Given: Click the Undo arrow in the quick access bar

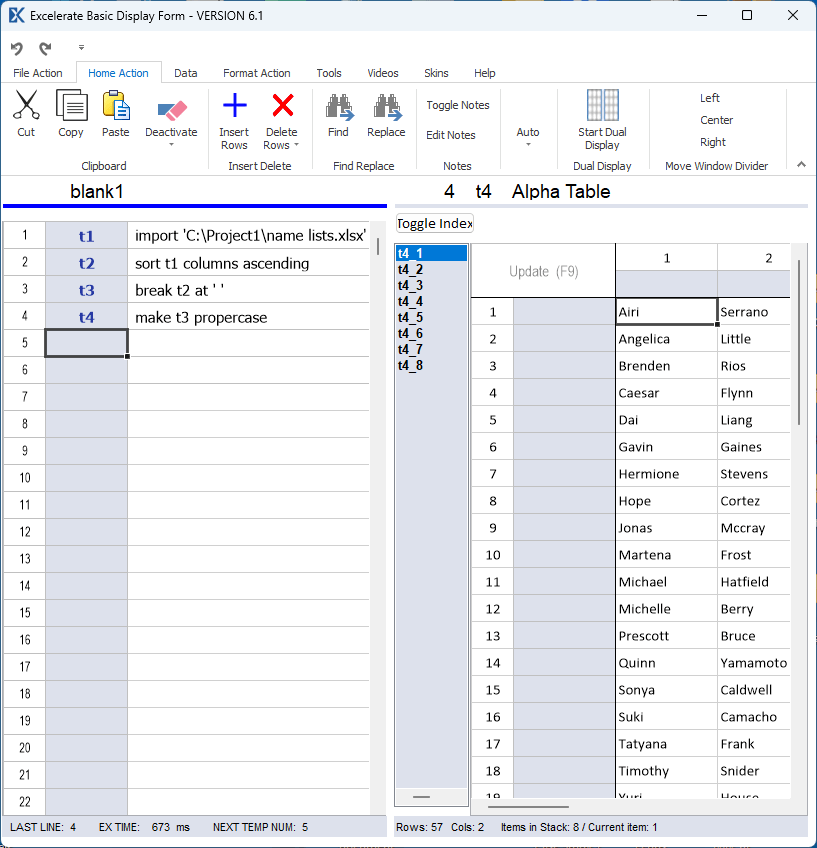Looking at the screenshot, I should coord(17,48).
